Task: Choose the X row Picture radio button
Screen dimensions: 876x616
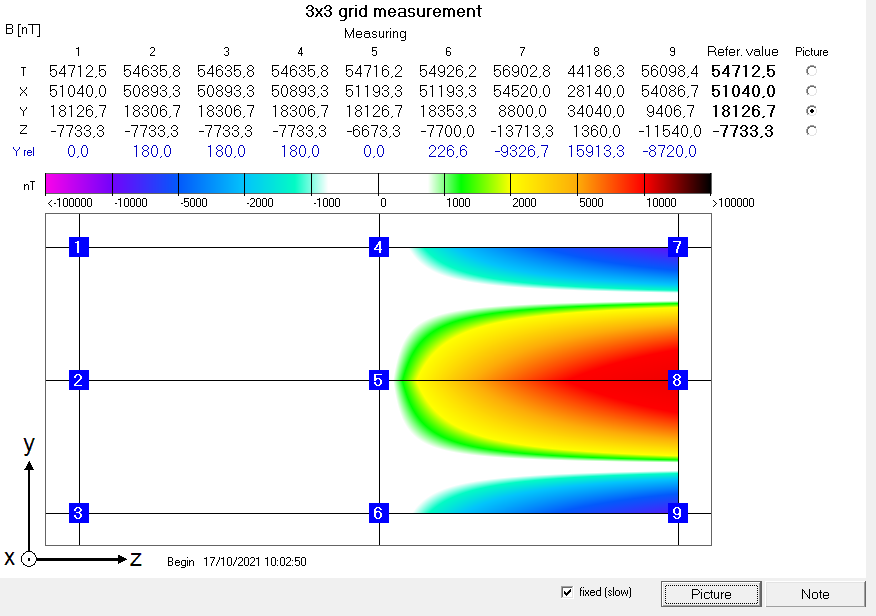Action: (811, 90)
